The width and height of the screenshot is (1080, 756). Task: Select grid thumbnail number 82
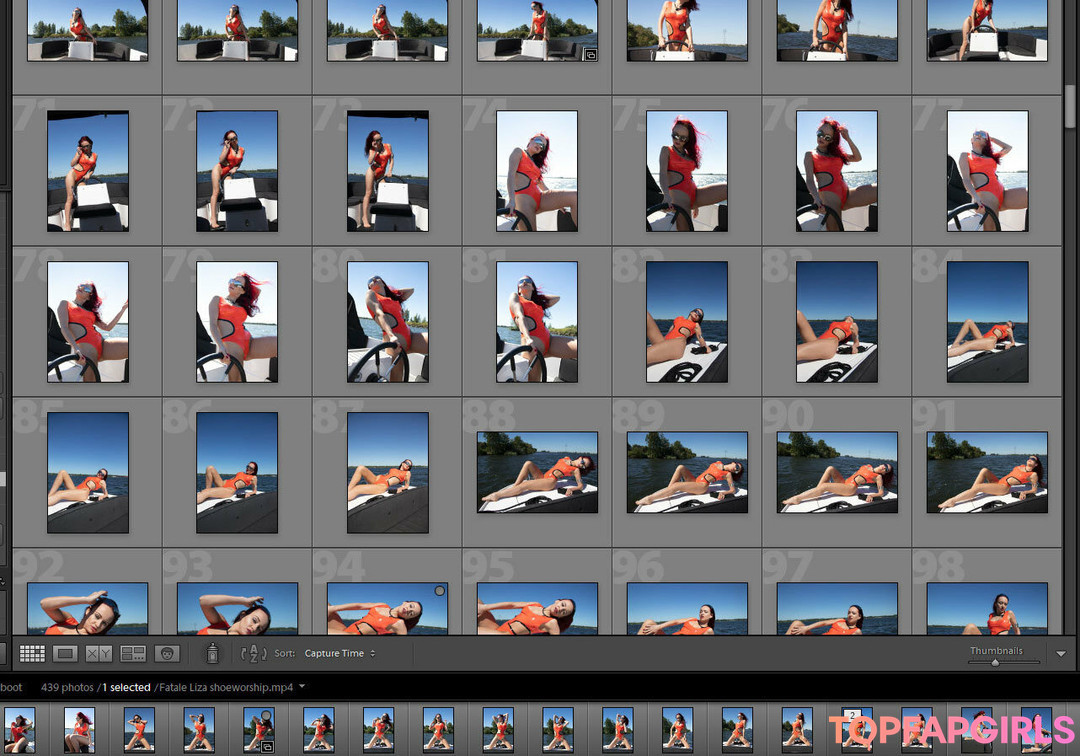click(687, 322)
